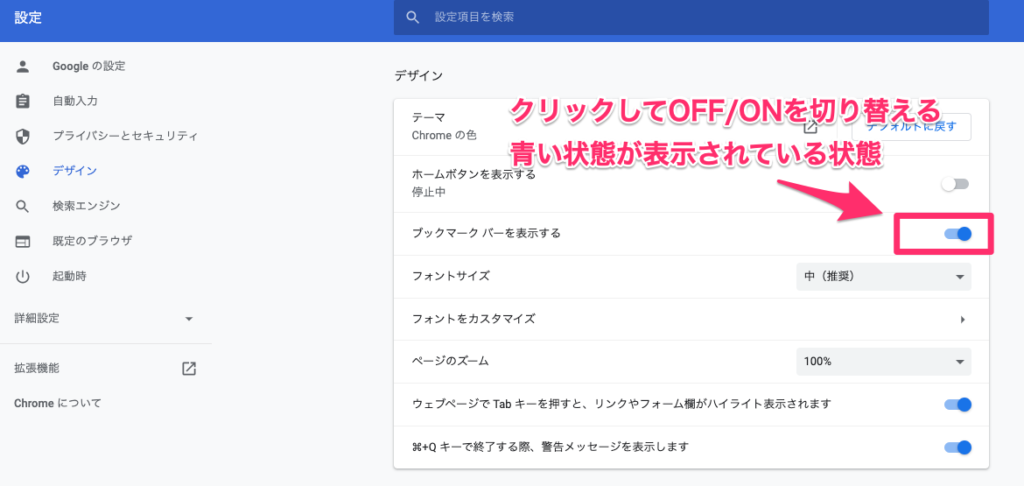1024x486 pixels.
Task: Enable the ホームボタンを表示する toggle
Action: (957, 184)
